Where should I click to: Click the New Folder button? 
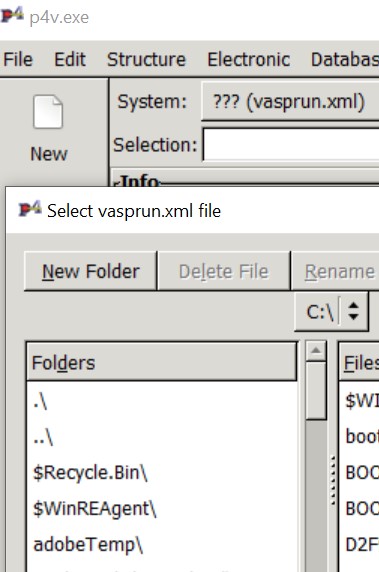pos(90,271)
